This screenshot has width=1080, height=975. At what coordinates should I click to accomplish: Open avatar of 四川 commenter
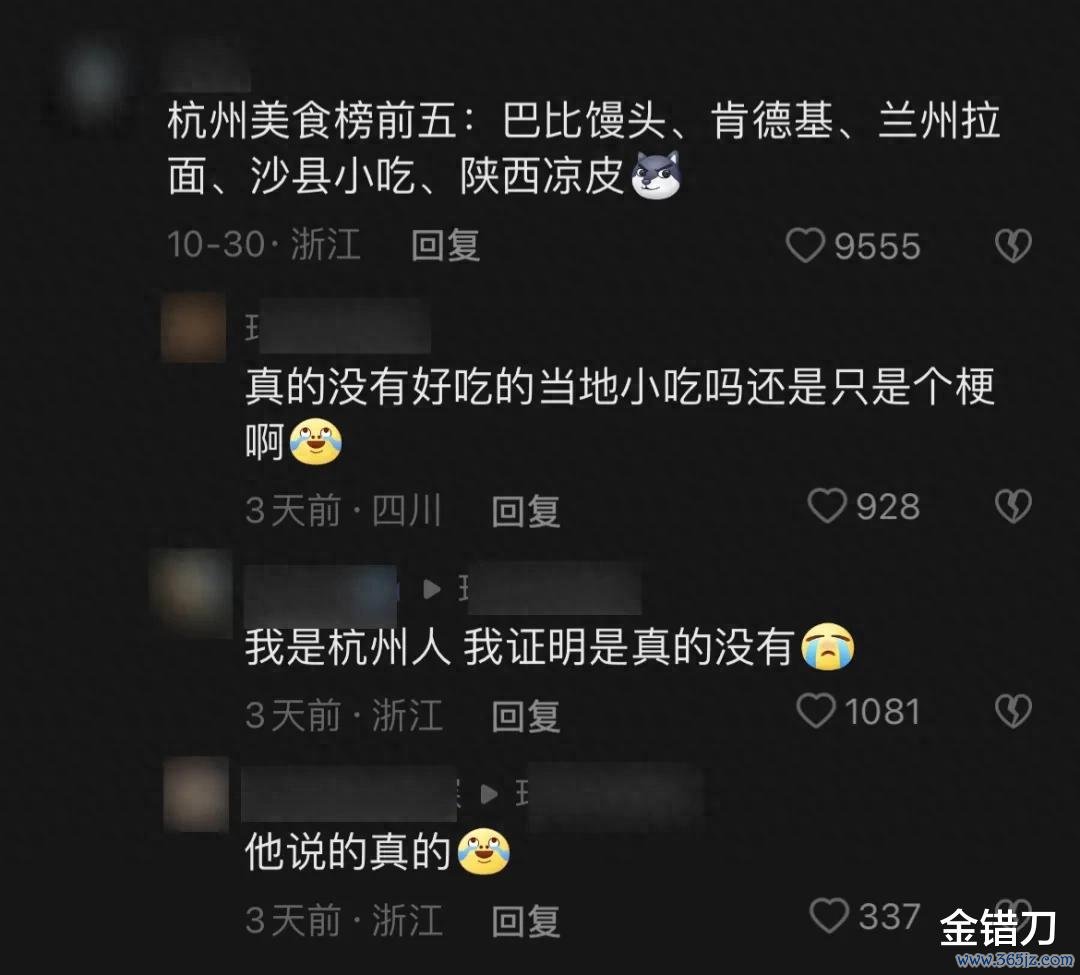tap(194, 328)
